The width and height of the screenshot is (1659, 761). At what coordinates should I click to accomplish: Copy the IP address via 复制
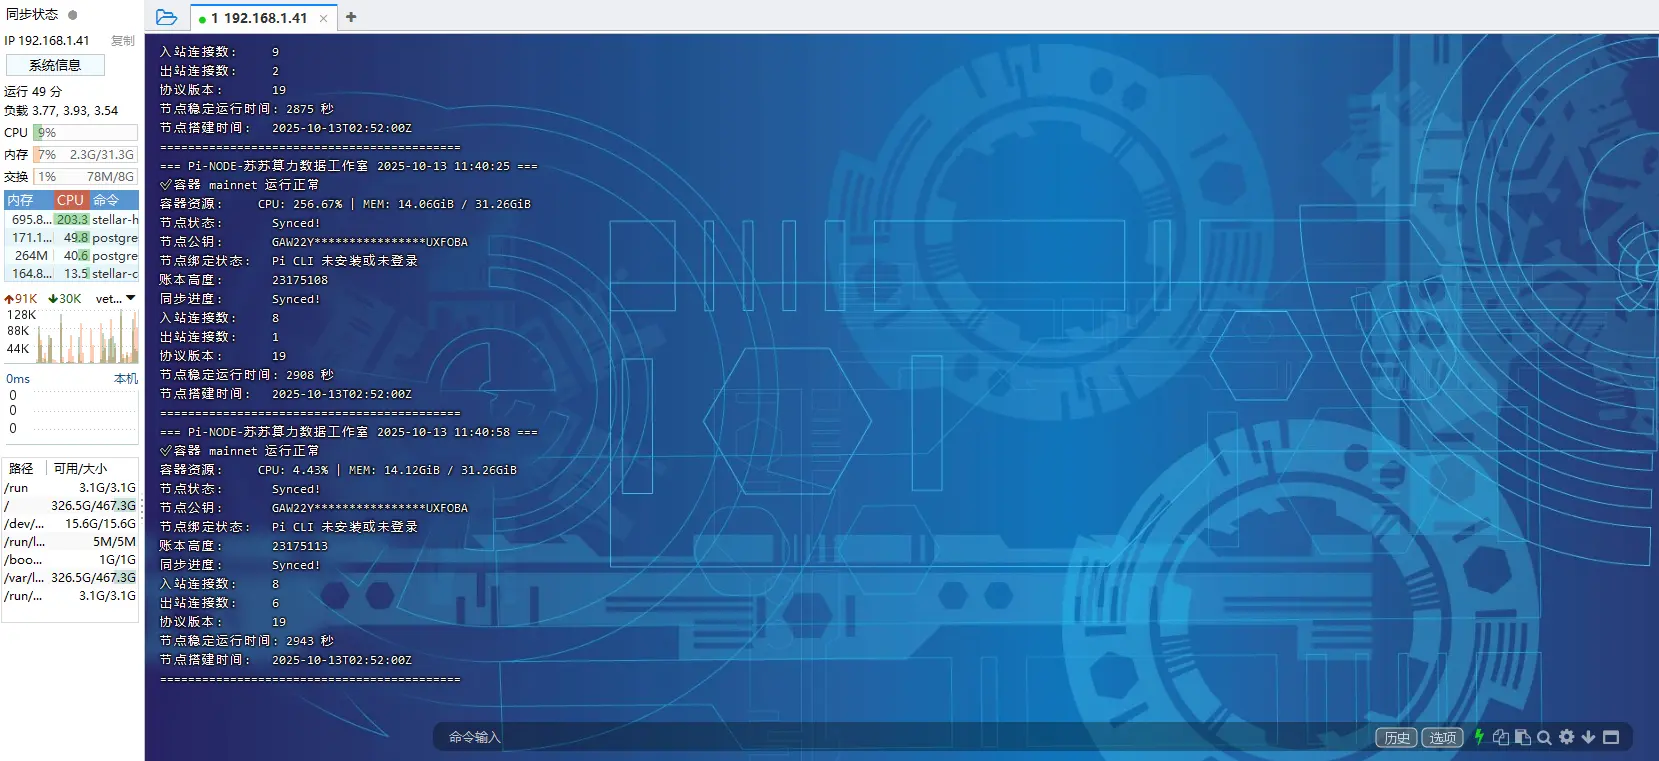(123, 41)
